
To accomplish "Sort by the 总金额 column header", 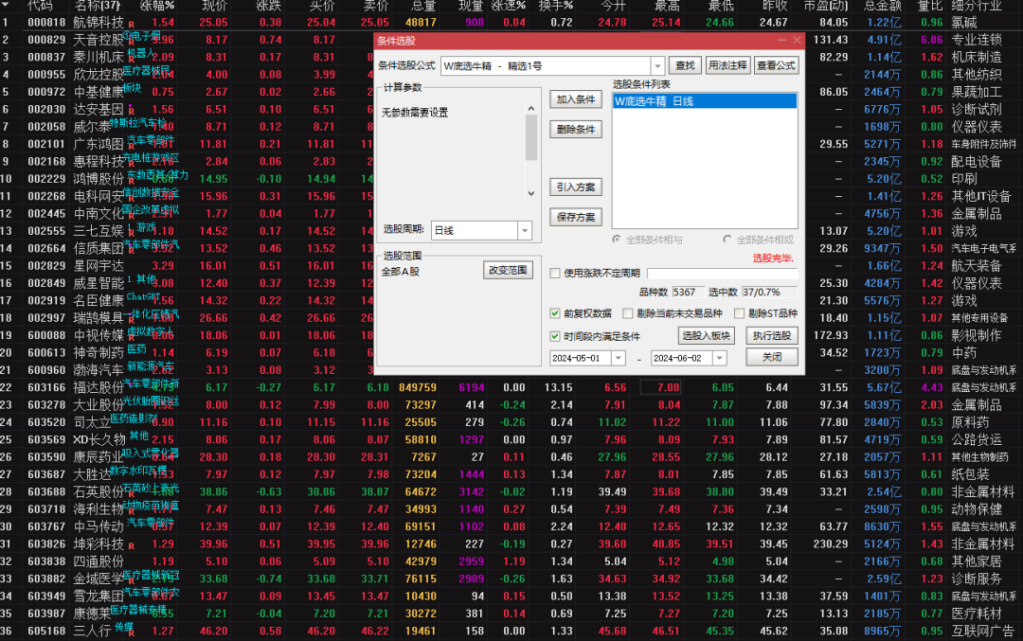I will (x=882, y=6).
